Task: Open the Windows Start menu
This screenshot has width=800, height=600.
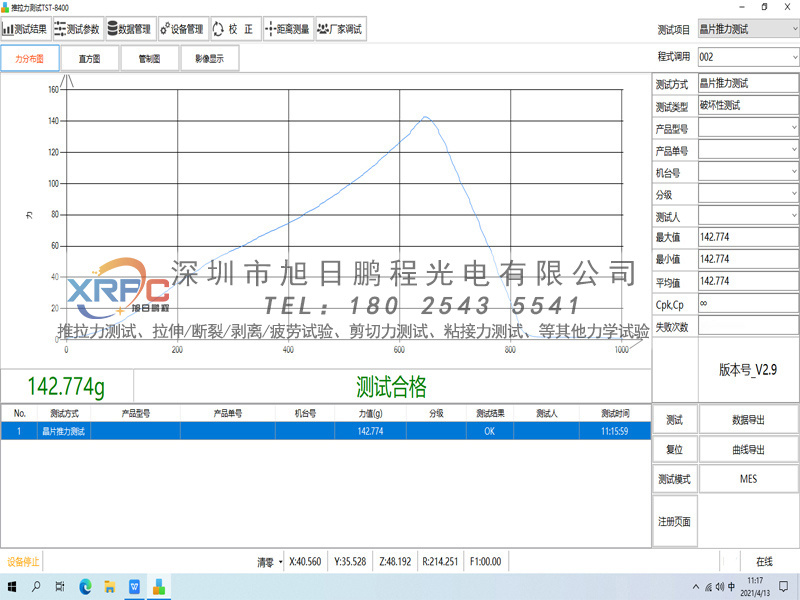Action: click(11, 587)
